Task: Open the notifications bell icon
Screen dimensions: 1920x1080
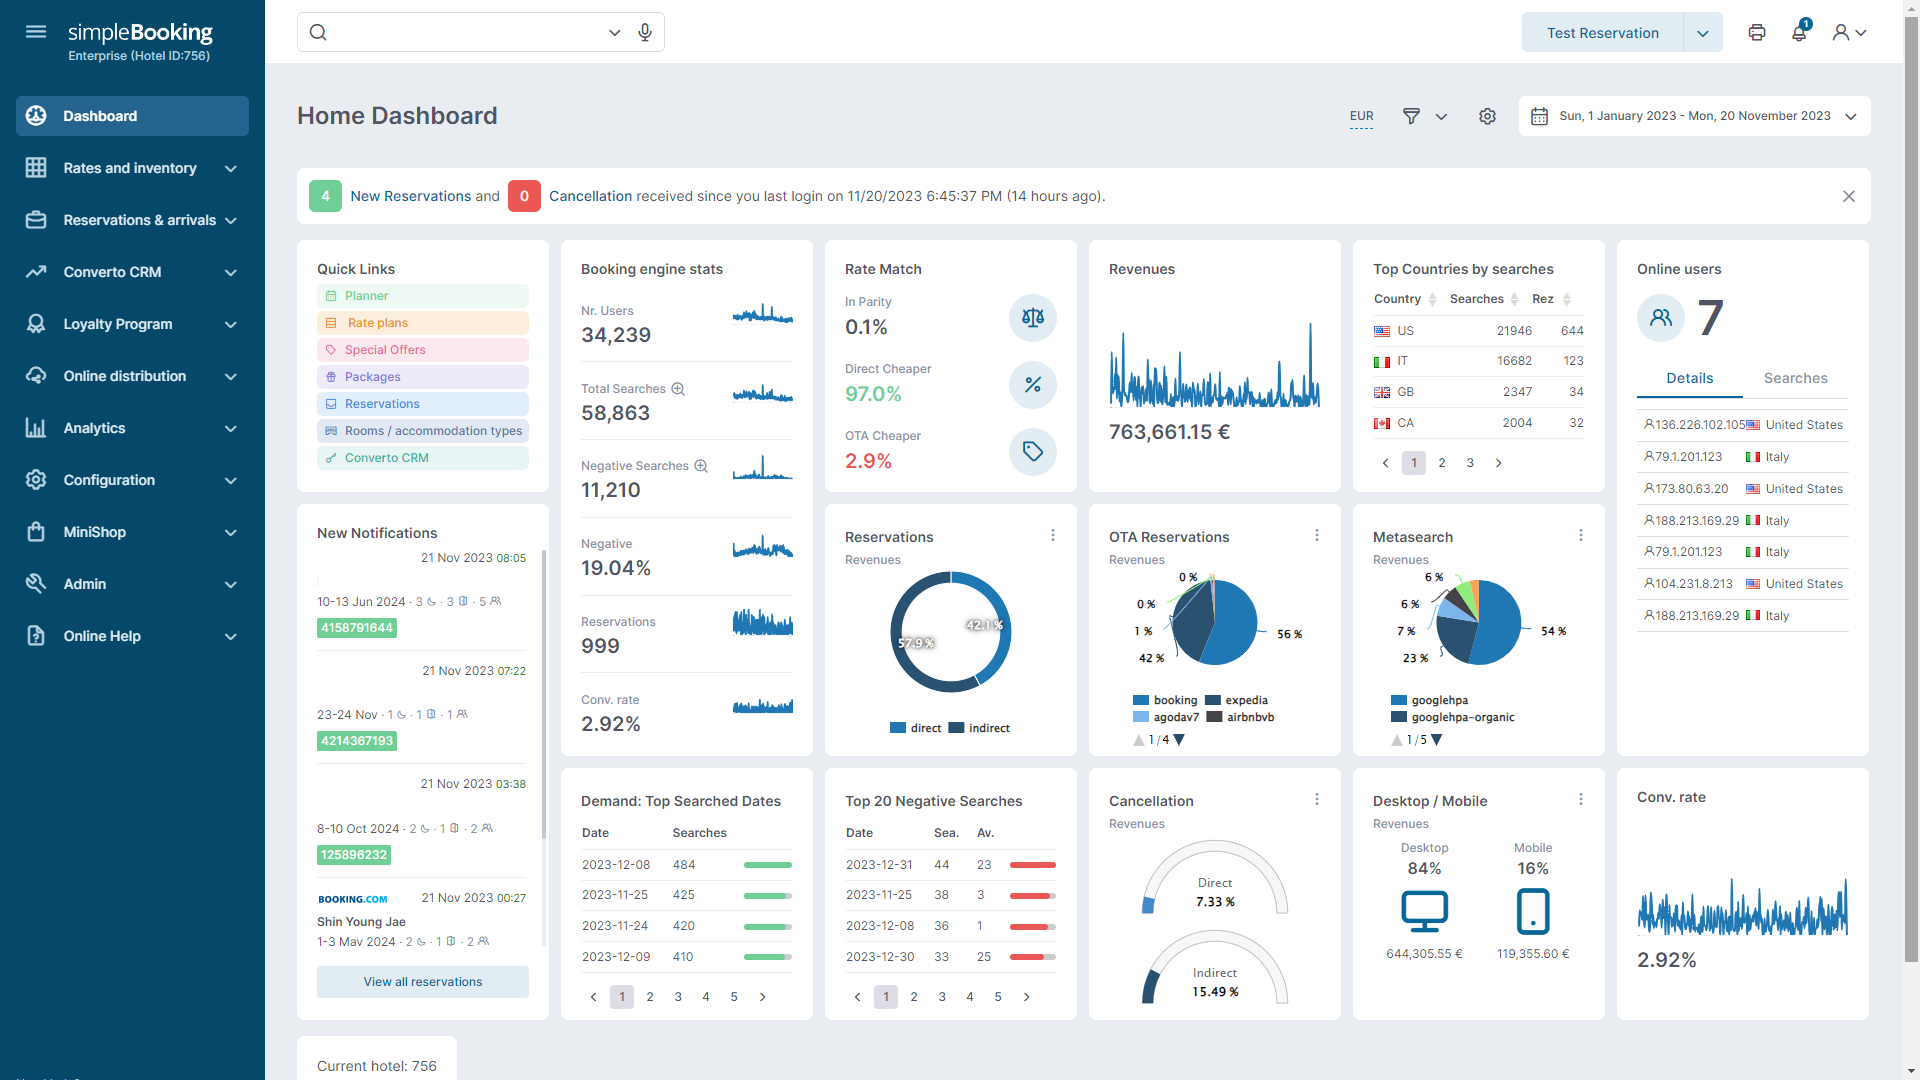Action: 1799,32
